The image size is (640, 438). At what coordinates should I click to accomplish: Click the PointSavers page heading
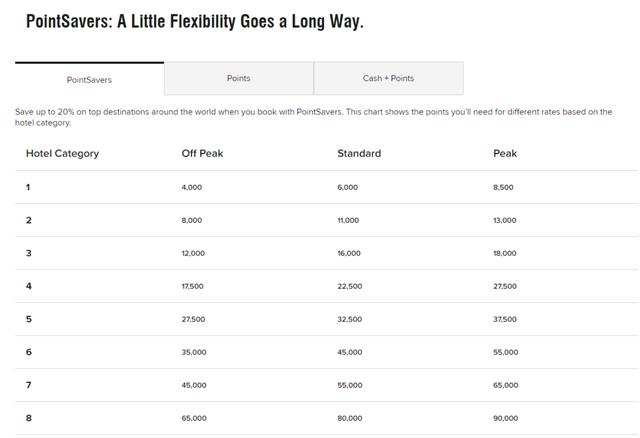pyautogui.click(x=195, y=22)
